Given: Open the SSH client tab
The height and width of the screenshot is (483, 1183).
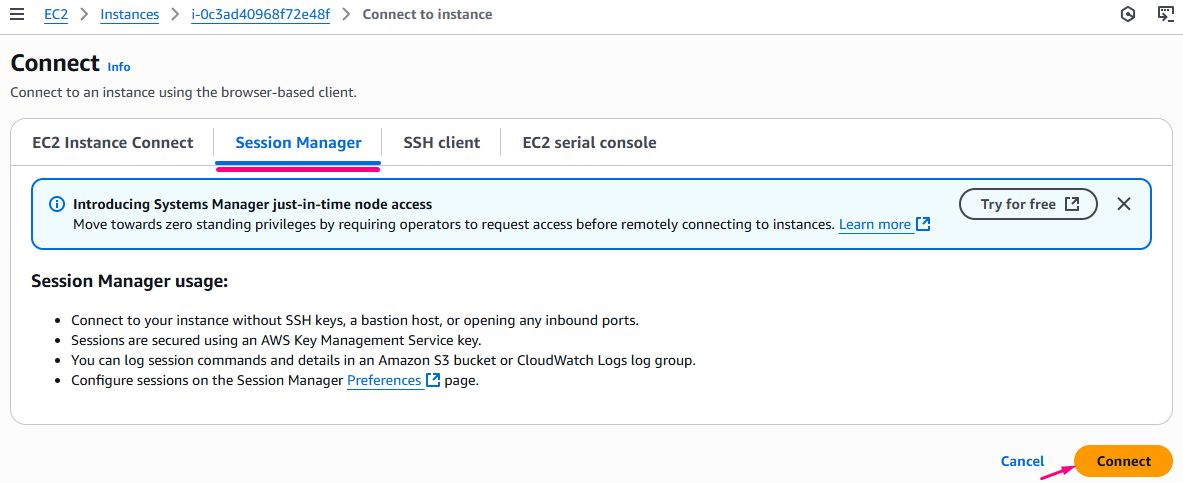Looking at the screenshot, I should click(441, 143).
